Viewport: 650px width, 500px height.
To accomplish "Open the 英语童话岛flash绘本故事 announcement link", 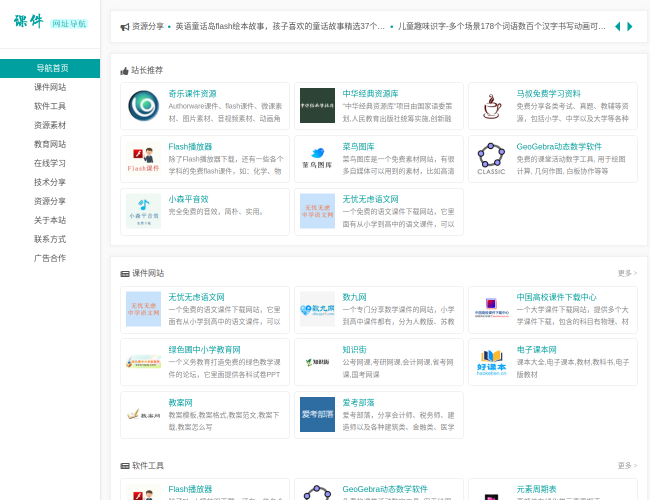I will [280, 27].
